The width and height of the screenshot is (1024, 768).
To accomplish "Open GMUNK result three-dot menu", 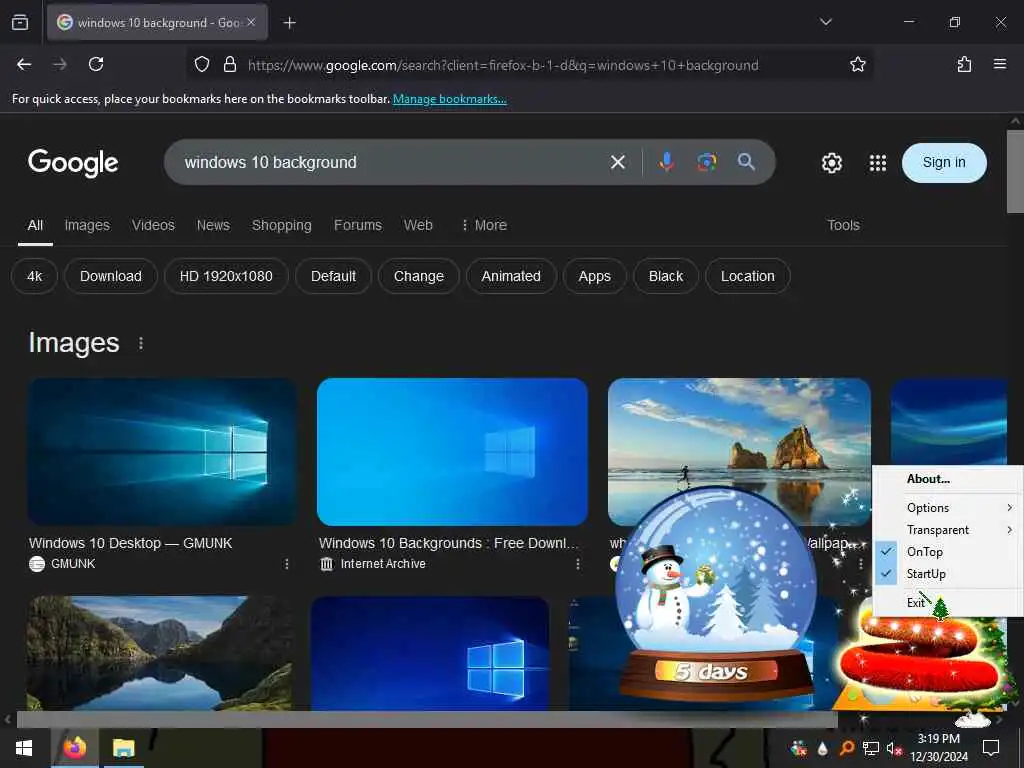I will (286, 564).
